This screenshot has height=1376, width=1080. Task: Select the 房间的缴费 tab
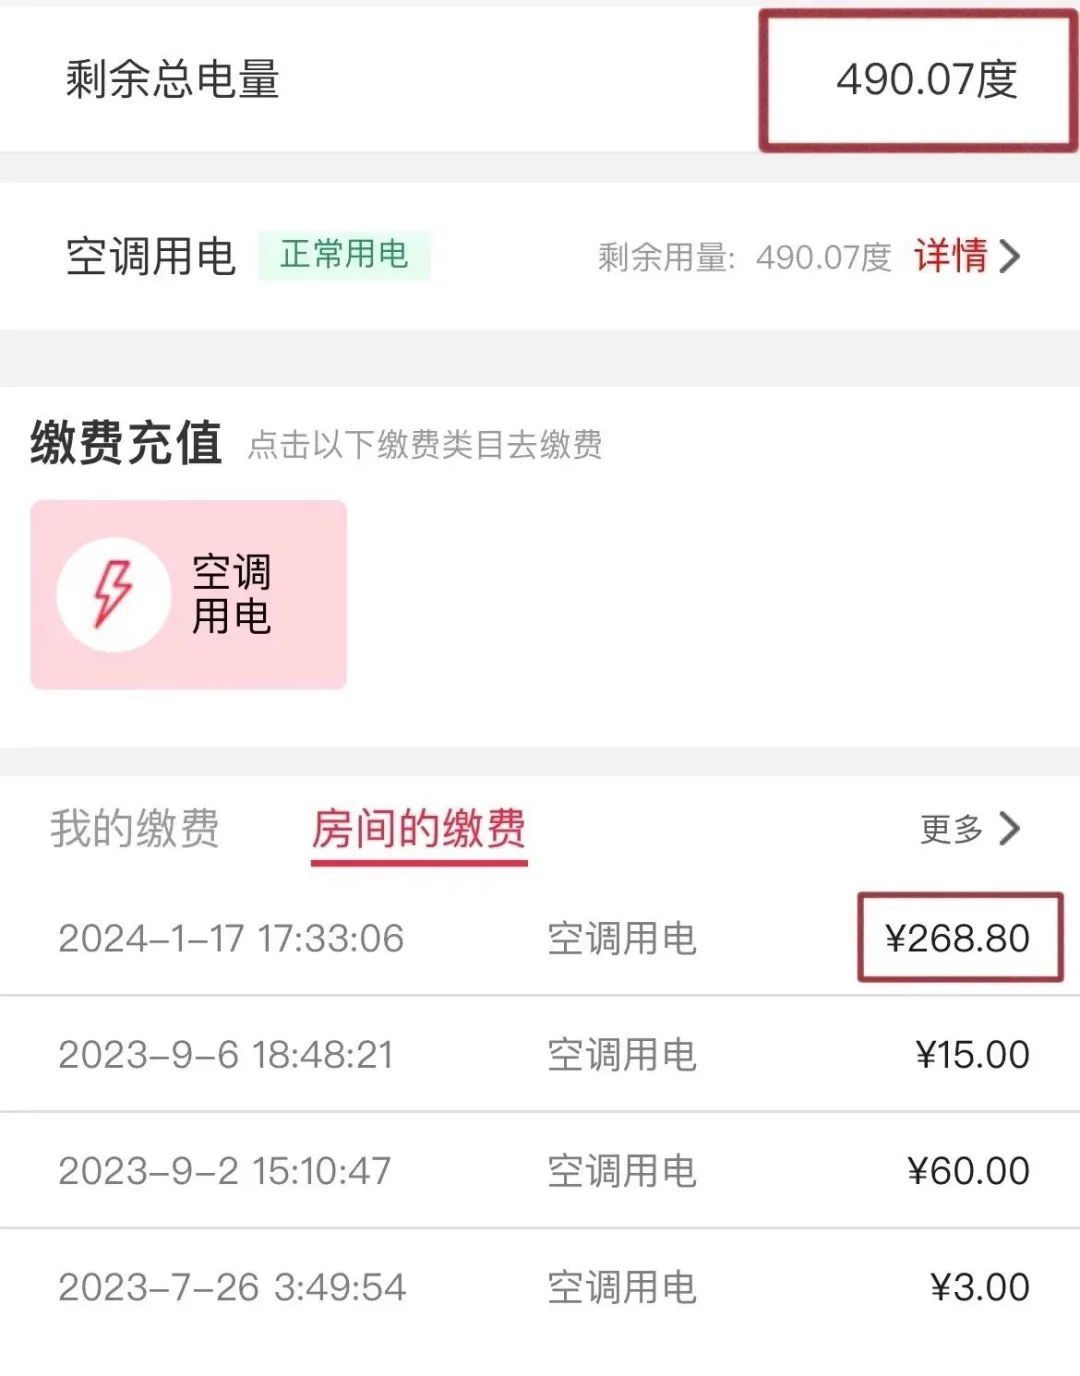coord(419,829)
